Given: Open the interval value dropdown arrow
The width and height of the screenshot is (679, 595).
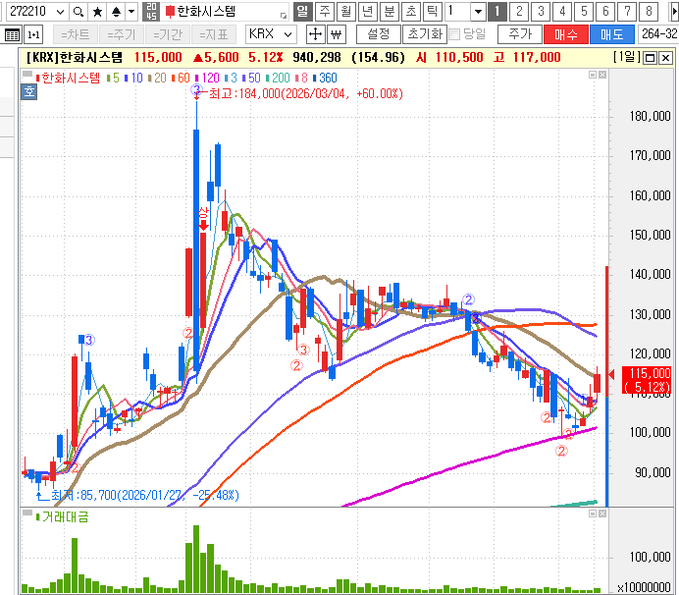Looking at the screenshot, I should (478, 12).
